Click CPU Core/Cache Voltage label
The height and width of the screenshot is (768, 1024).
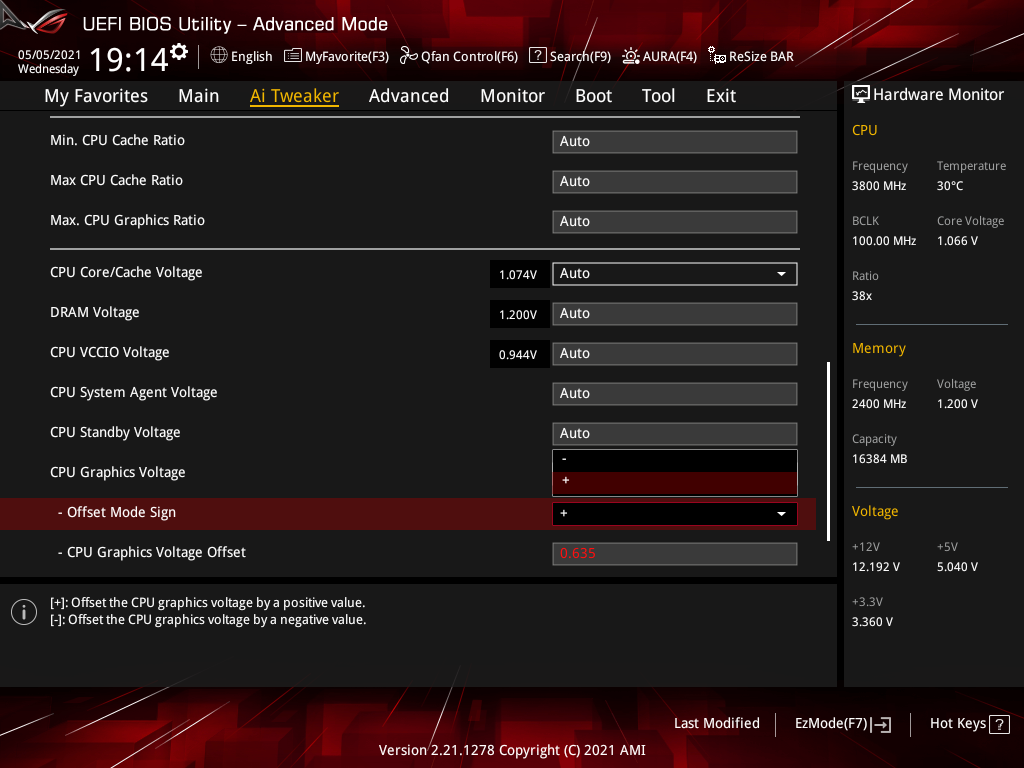pos(126,272)
